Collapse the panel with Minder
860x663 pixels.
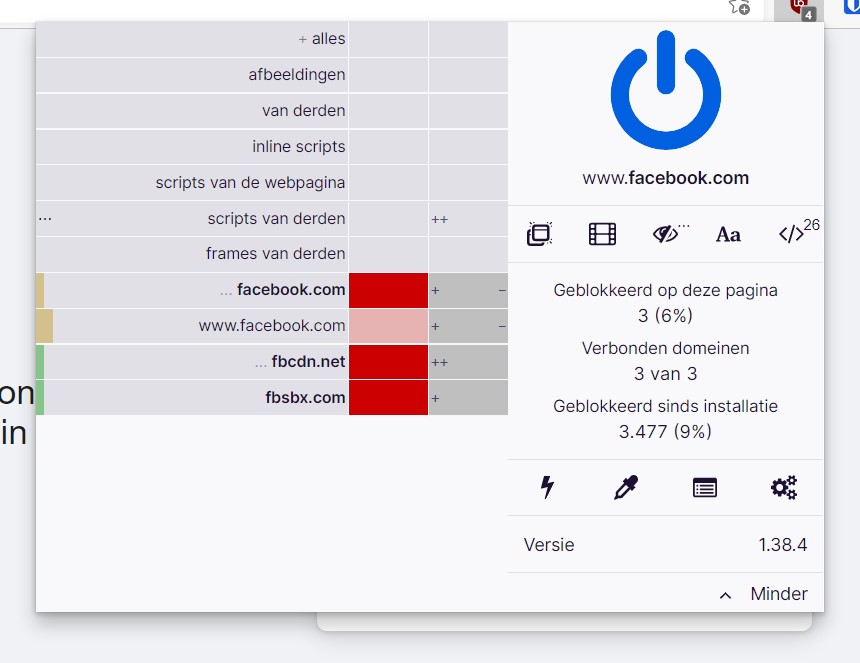[763, 594]
